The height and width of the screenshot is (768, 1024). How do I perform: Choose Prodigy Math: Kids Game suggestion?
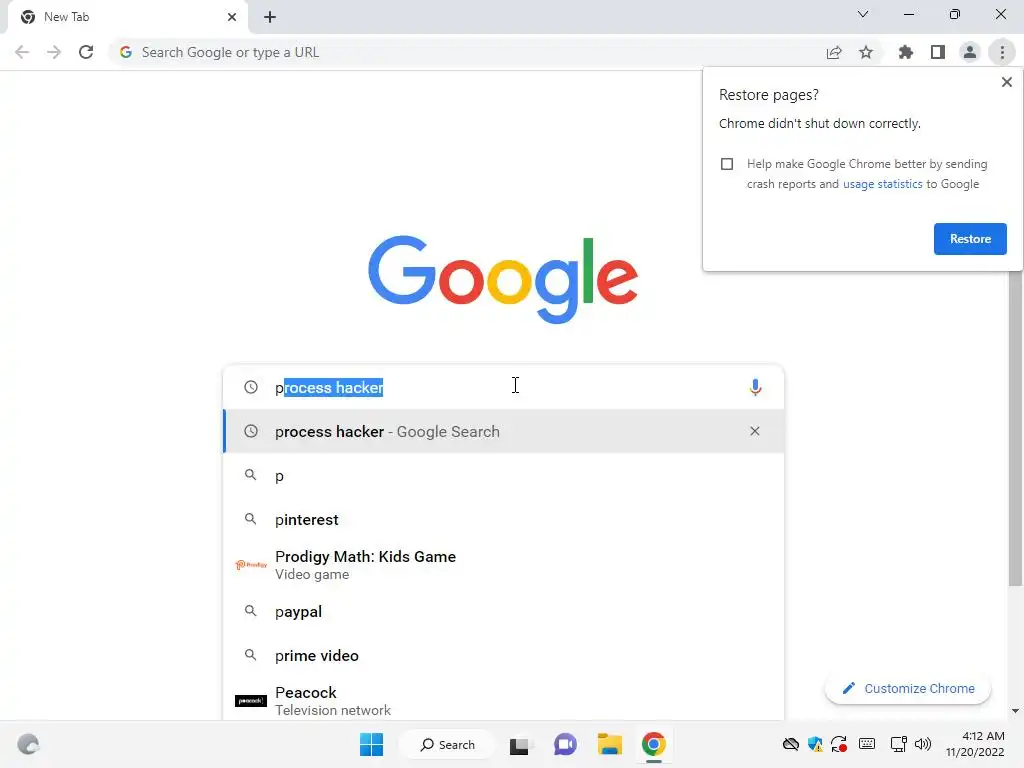(x=504, y=565)
